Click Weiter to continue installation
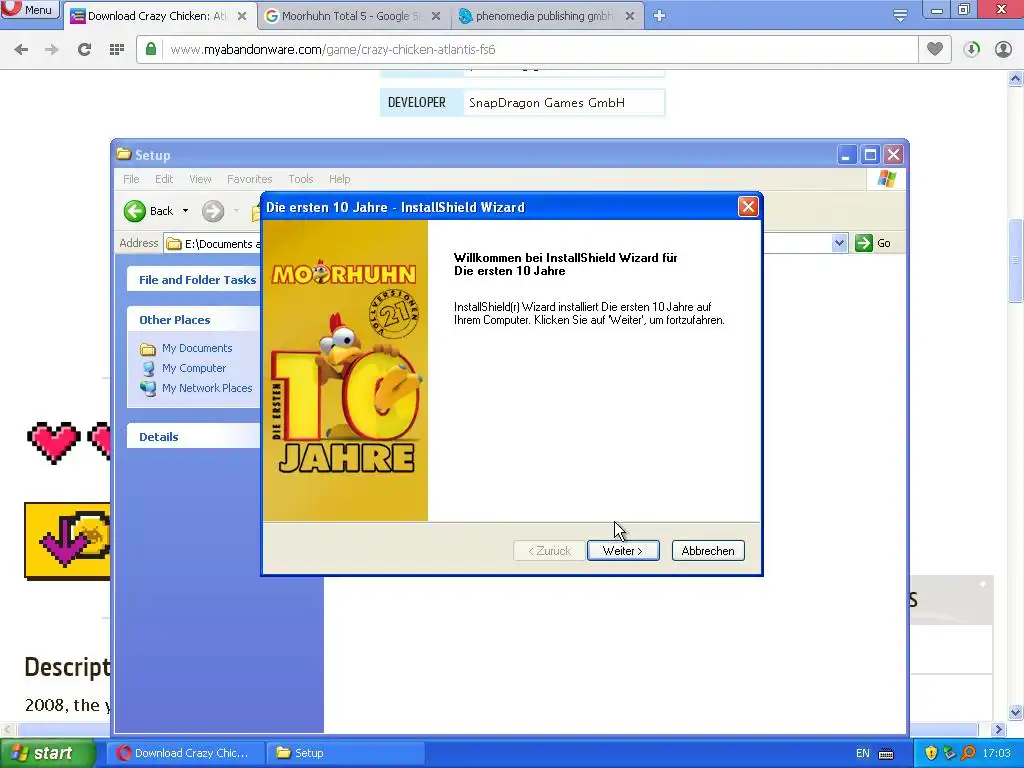 click(623, 551)
